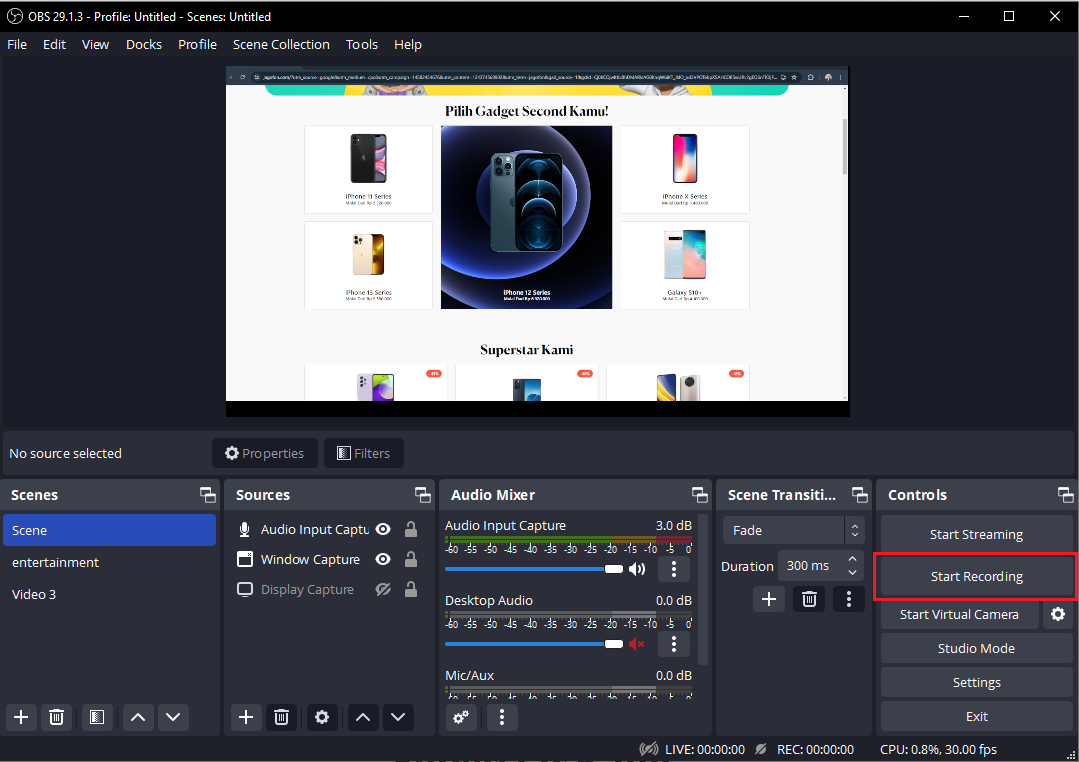Open source Filters button
Viewport: 1079px width, 762px height.
pyautogui.click(x=363, y=453)
